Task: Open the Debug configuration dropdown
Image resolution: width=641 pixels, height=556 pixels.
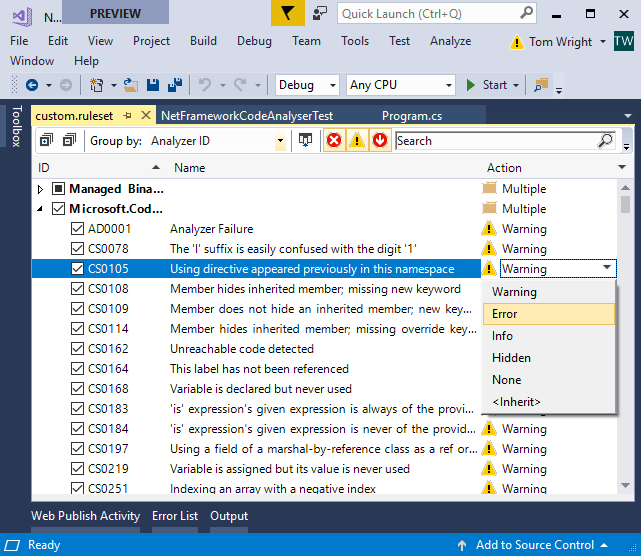Action: pos(333,85)
